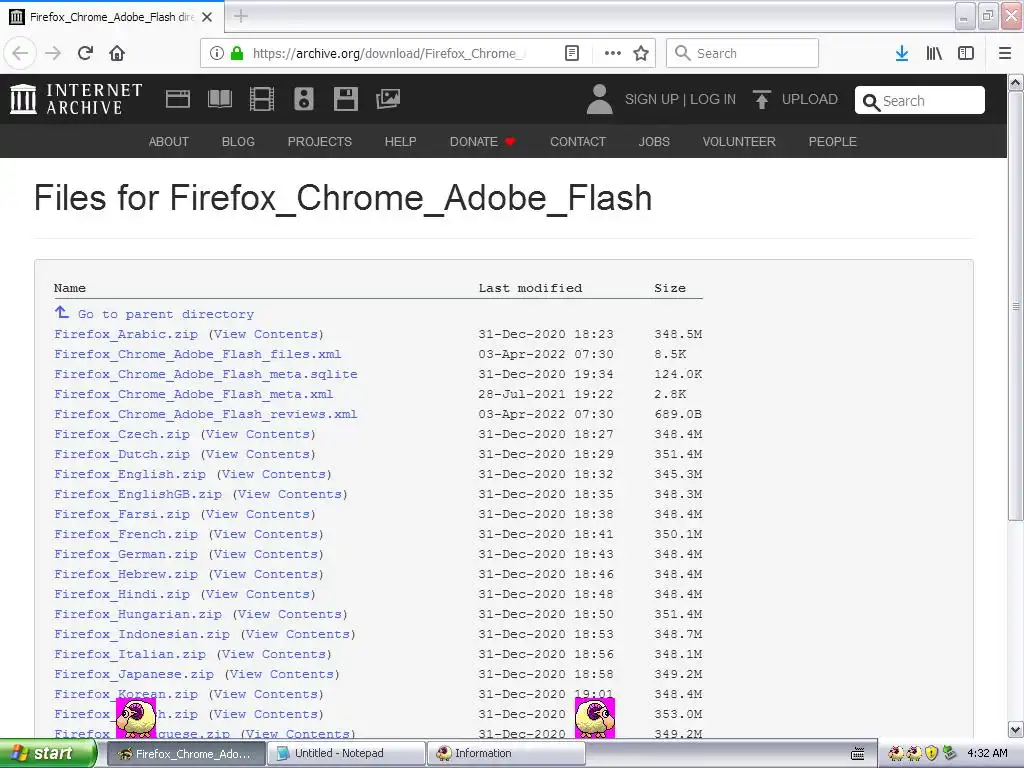Download Firefox_English.zip

pos(130,474)
